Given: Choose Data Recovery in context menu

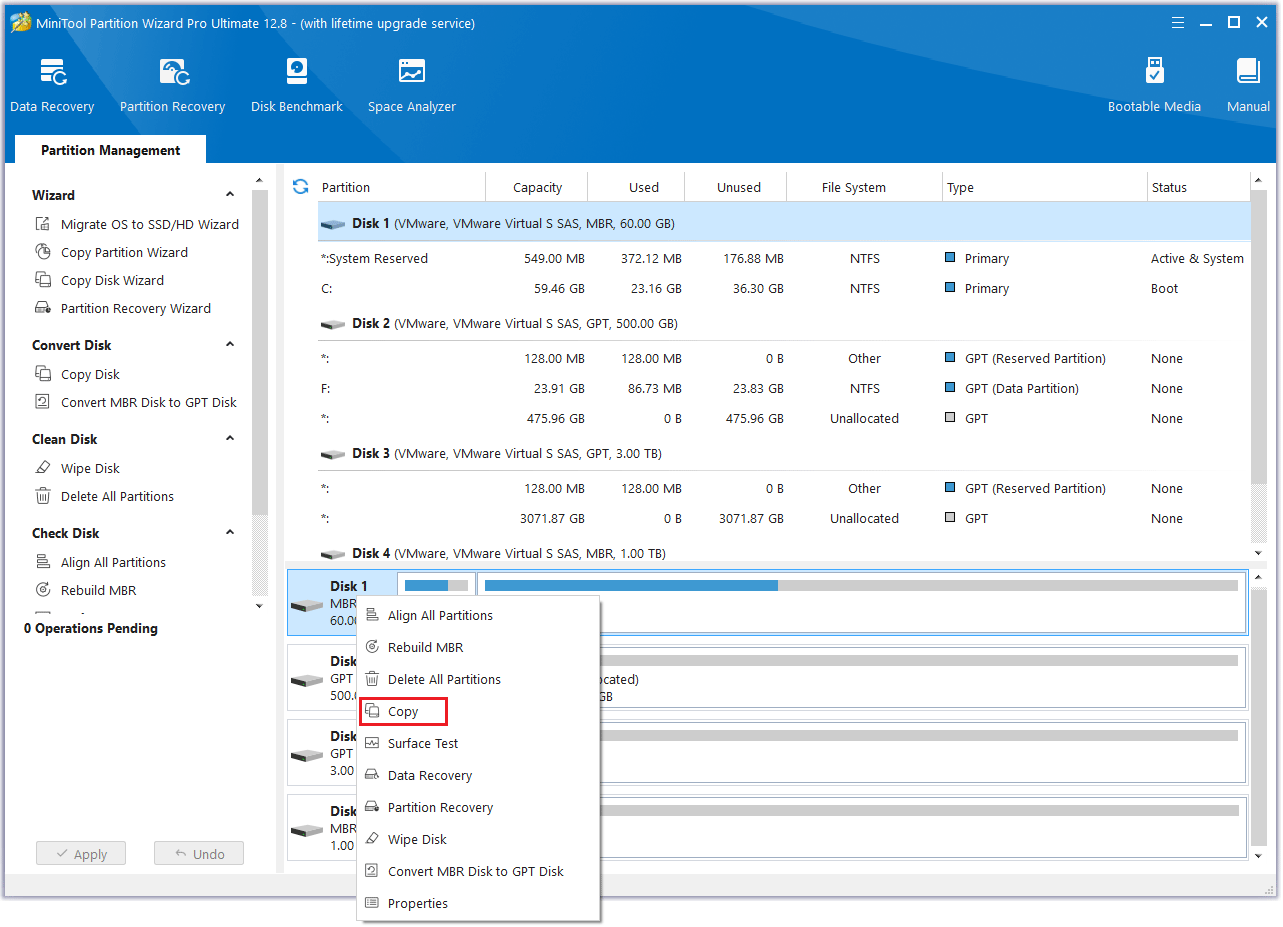Looking at the screenshot, I should tap(479, 775).
